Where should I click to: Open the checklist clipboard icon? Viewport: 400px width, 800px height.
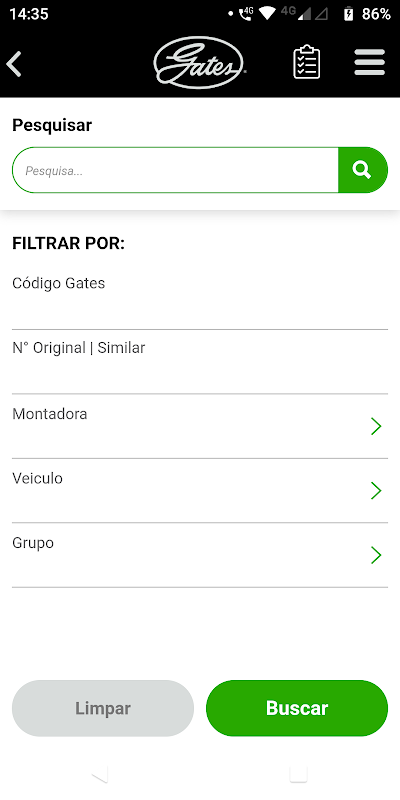pyautogui.click(x=307, y=62)
